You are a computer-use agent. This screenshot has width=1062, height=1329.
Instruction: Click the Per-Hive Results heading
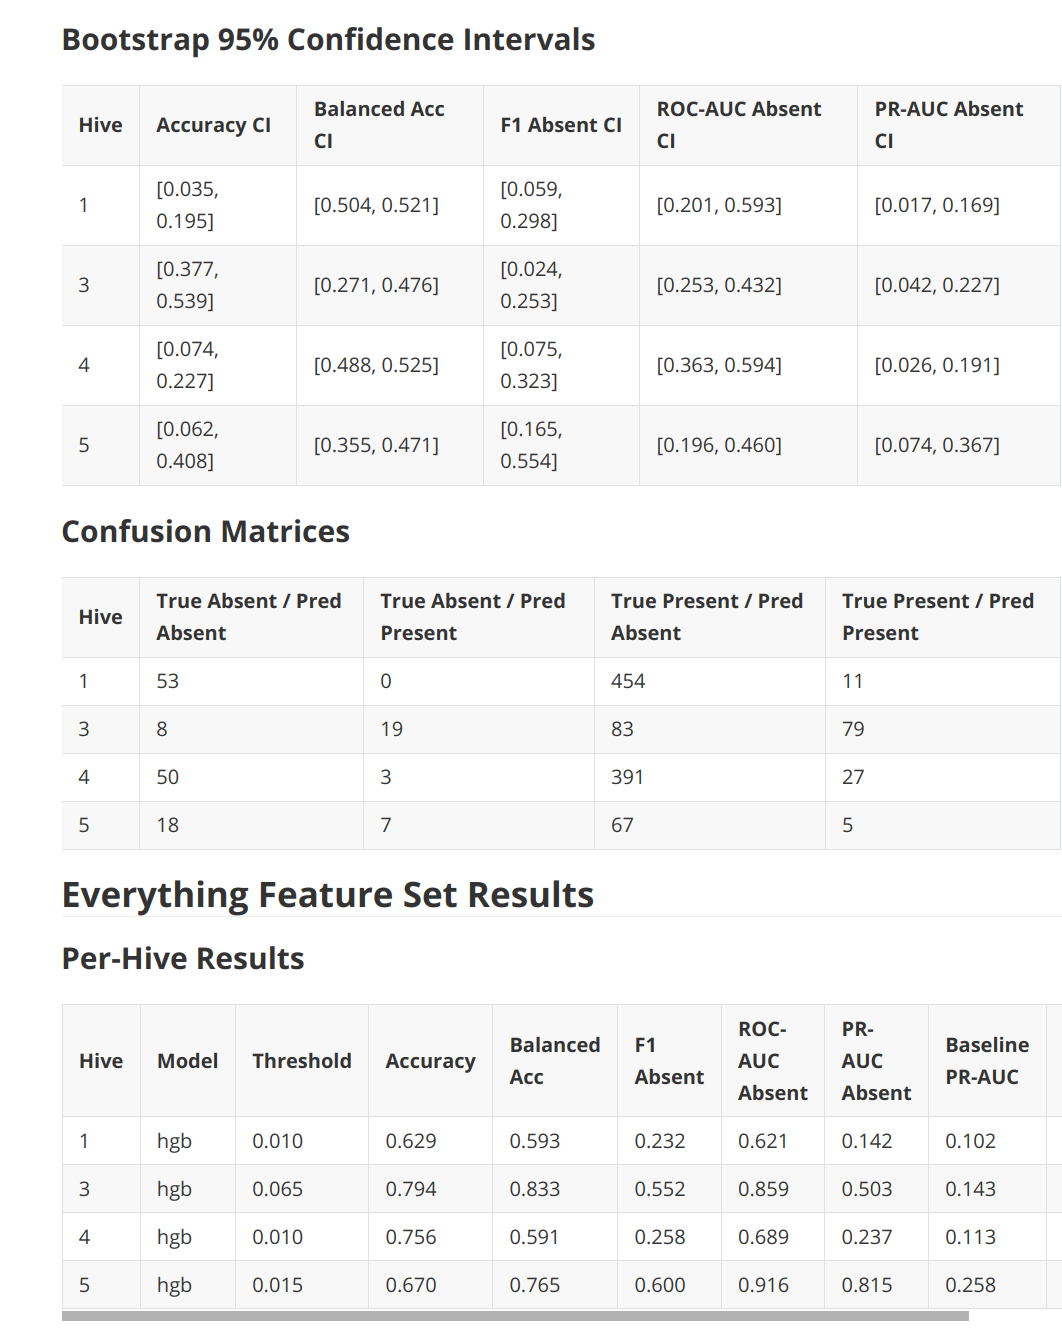183,958
